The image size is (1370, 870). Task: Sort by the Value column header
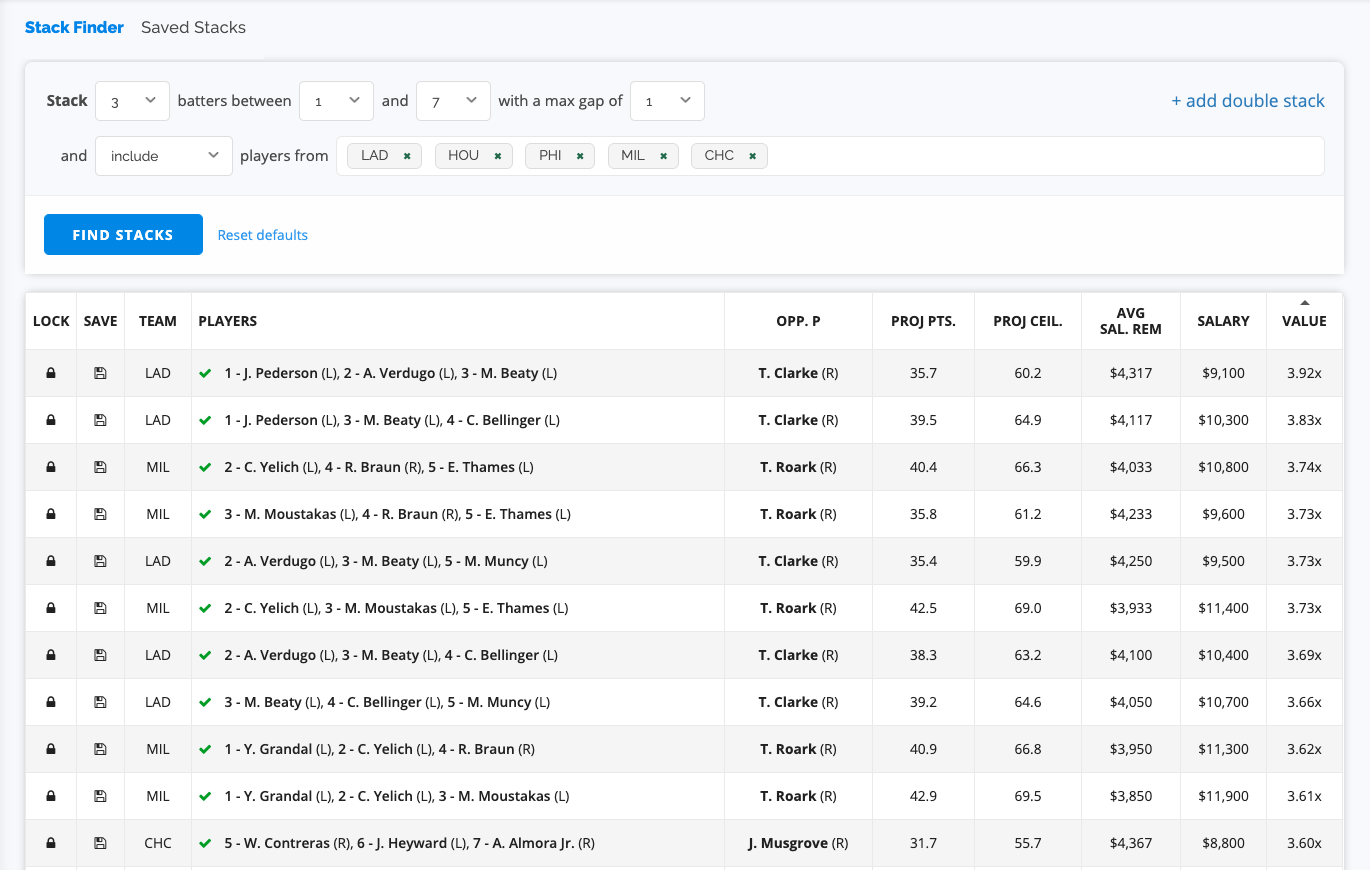click(1304, 321)
